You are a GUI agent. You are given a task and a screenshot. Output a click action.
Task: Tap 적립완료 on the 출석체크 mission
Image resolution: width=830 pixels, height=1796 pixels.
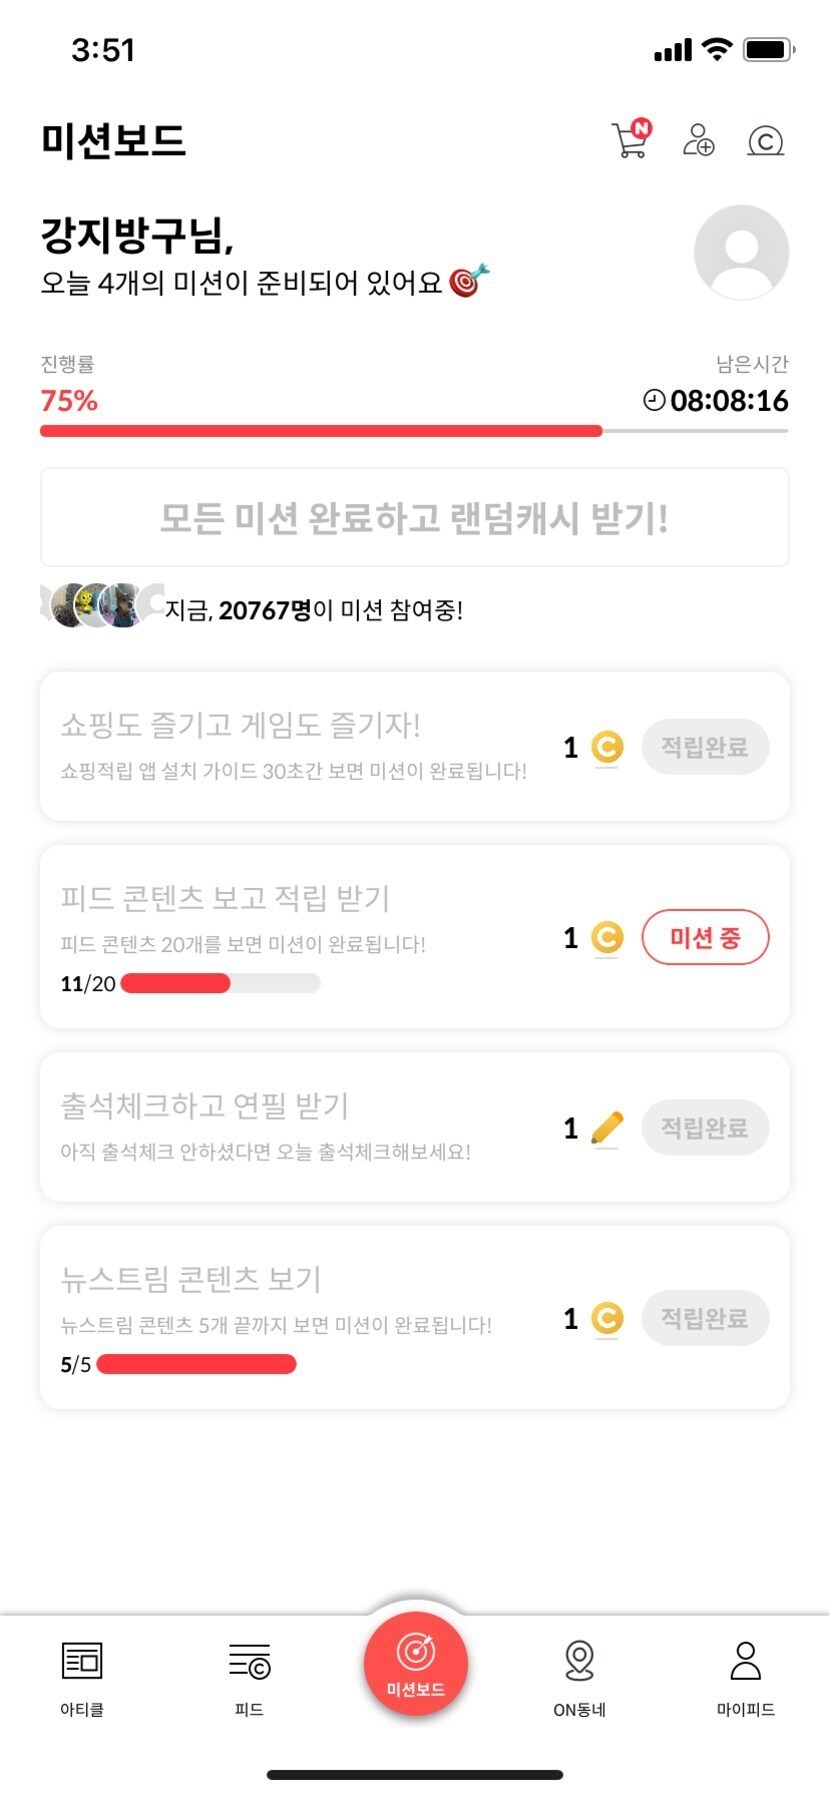click(x=705, y=1128)
